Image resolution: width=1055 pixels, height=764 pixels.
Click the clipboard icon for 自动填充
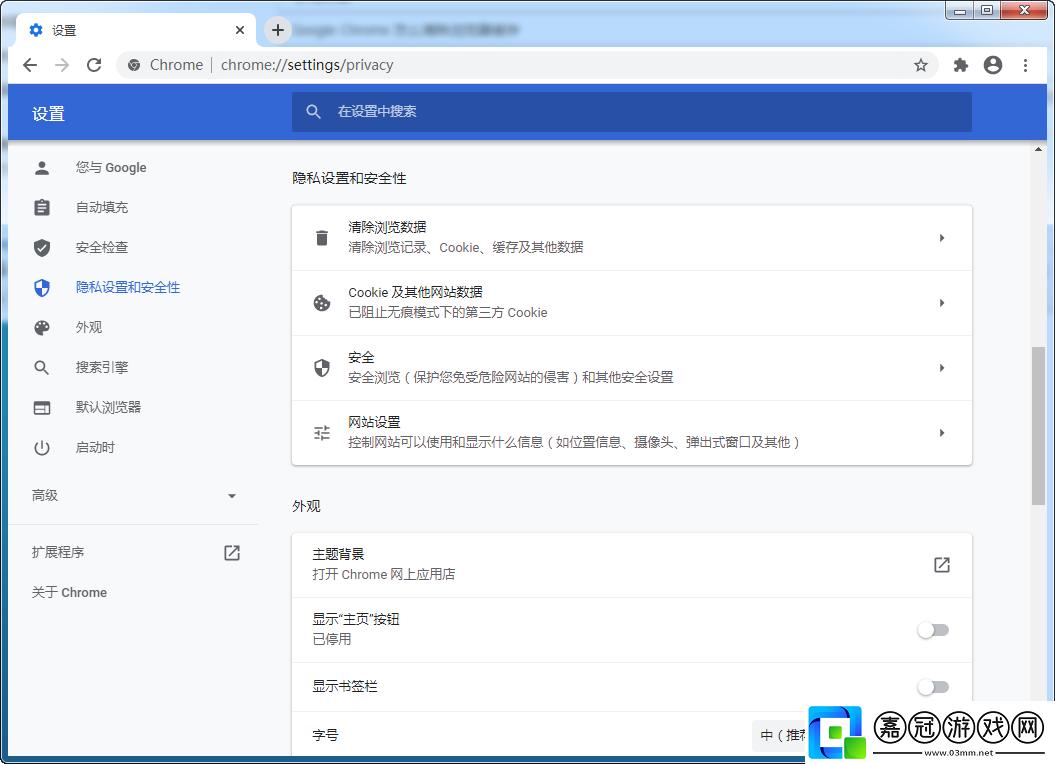pos(42,207)
